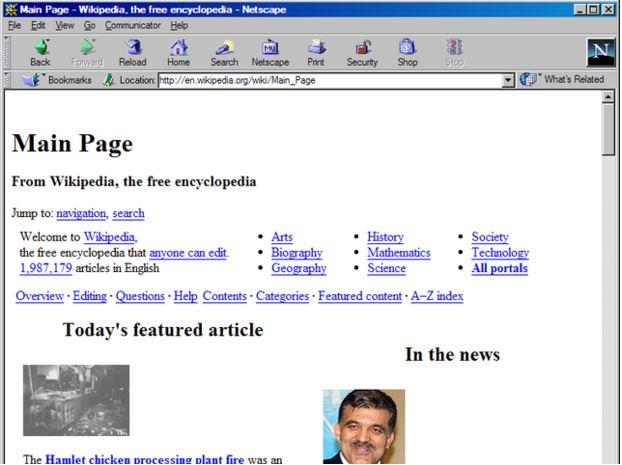
Task: Click the scrollbar up arrow
Action: [608, 96]
